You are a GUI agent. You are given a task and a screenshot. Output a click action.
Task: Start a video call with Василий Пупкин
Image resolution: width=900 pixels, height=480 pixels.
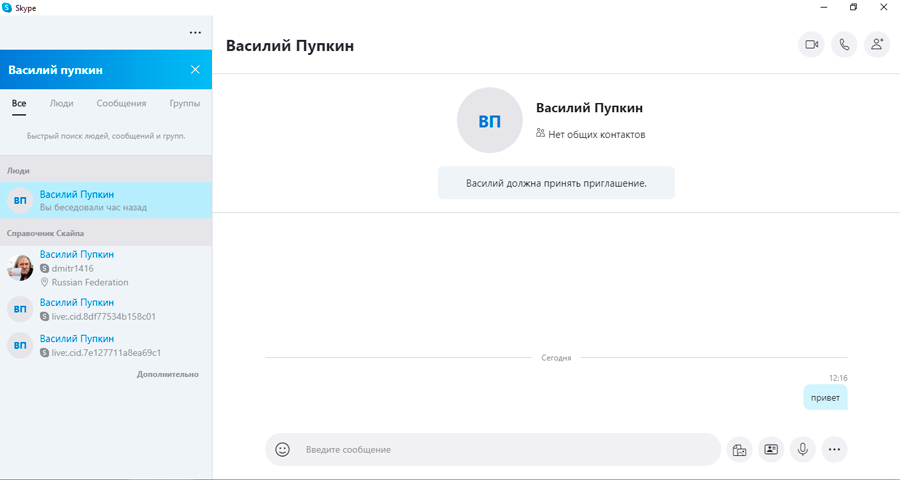(x=811, y=44)
